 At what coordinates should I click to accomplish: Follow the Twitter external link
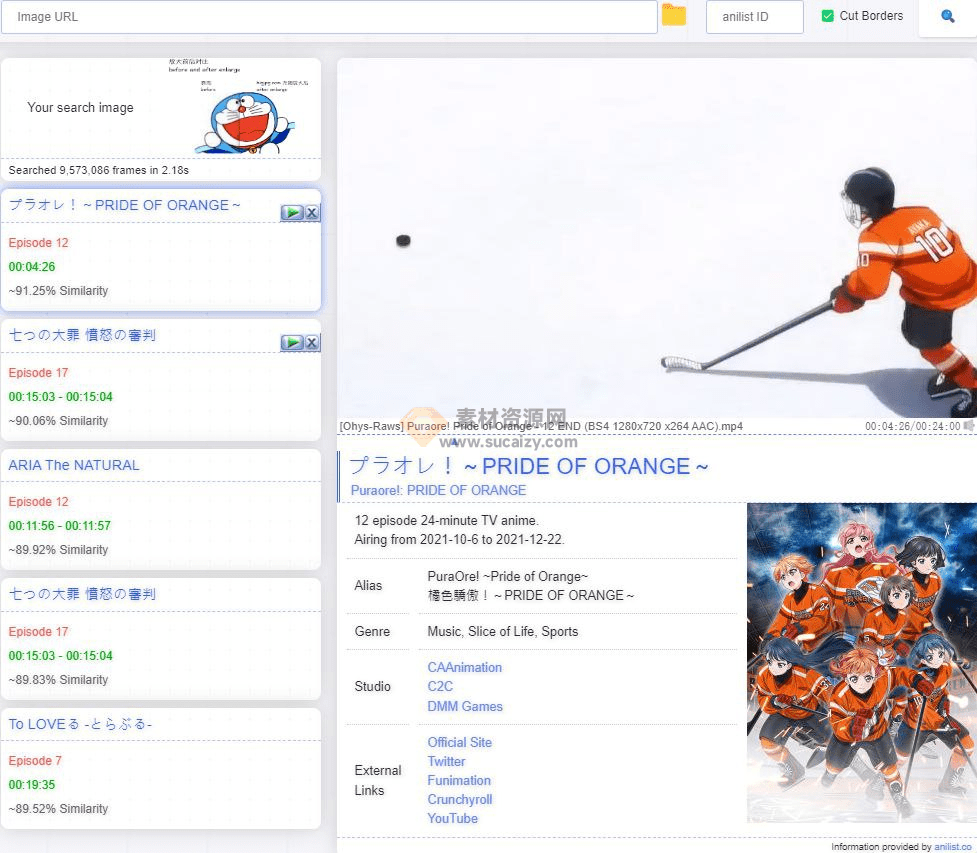(x=446, y=761)
